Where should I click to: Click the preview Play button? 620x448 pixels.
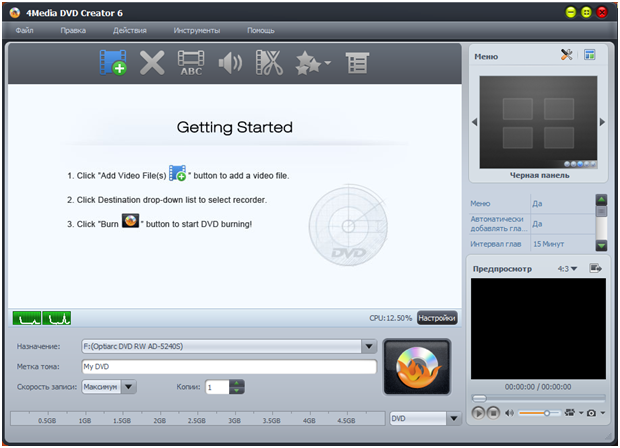[478, 413]
